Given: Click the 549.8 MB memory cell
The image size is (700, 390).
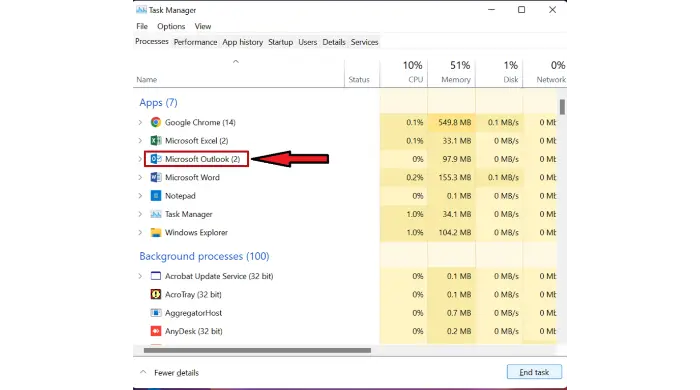Looking at the screenshot, I should 451,122.
